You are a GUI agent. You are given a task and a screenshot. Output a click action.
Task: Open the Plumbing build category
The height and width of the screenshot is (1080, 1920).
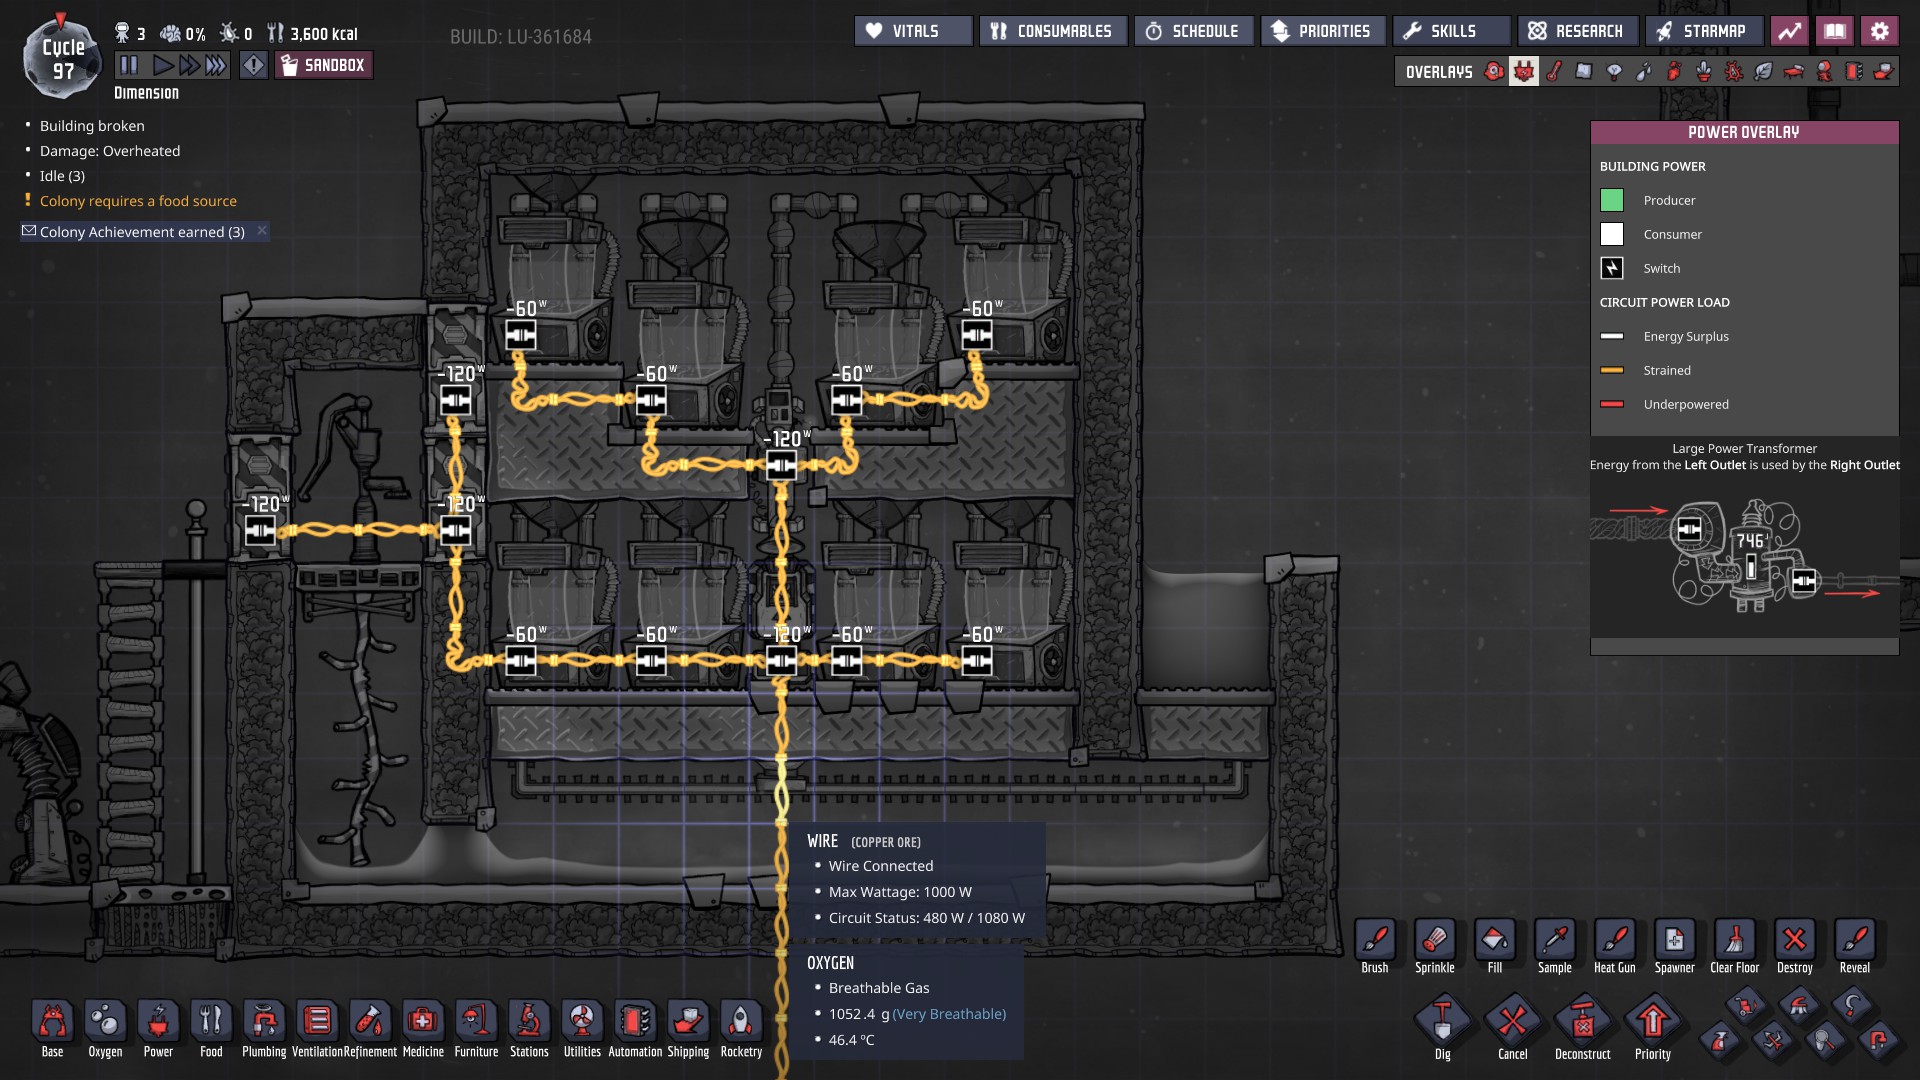coord(264,1022)
